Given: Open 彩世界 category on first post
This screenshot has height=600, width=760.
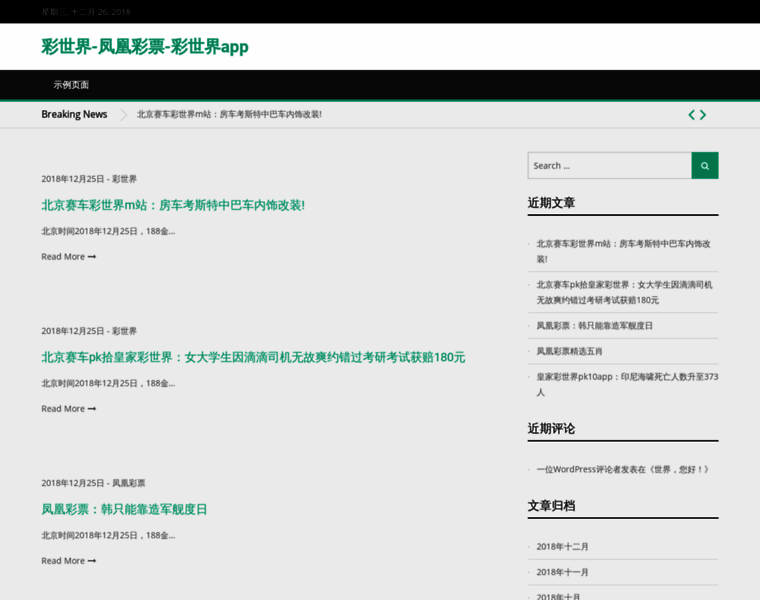Looking at the screenshot, I should point(125,179).
